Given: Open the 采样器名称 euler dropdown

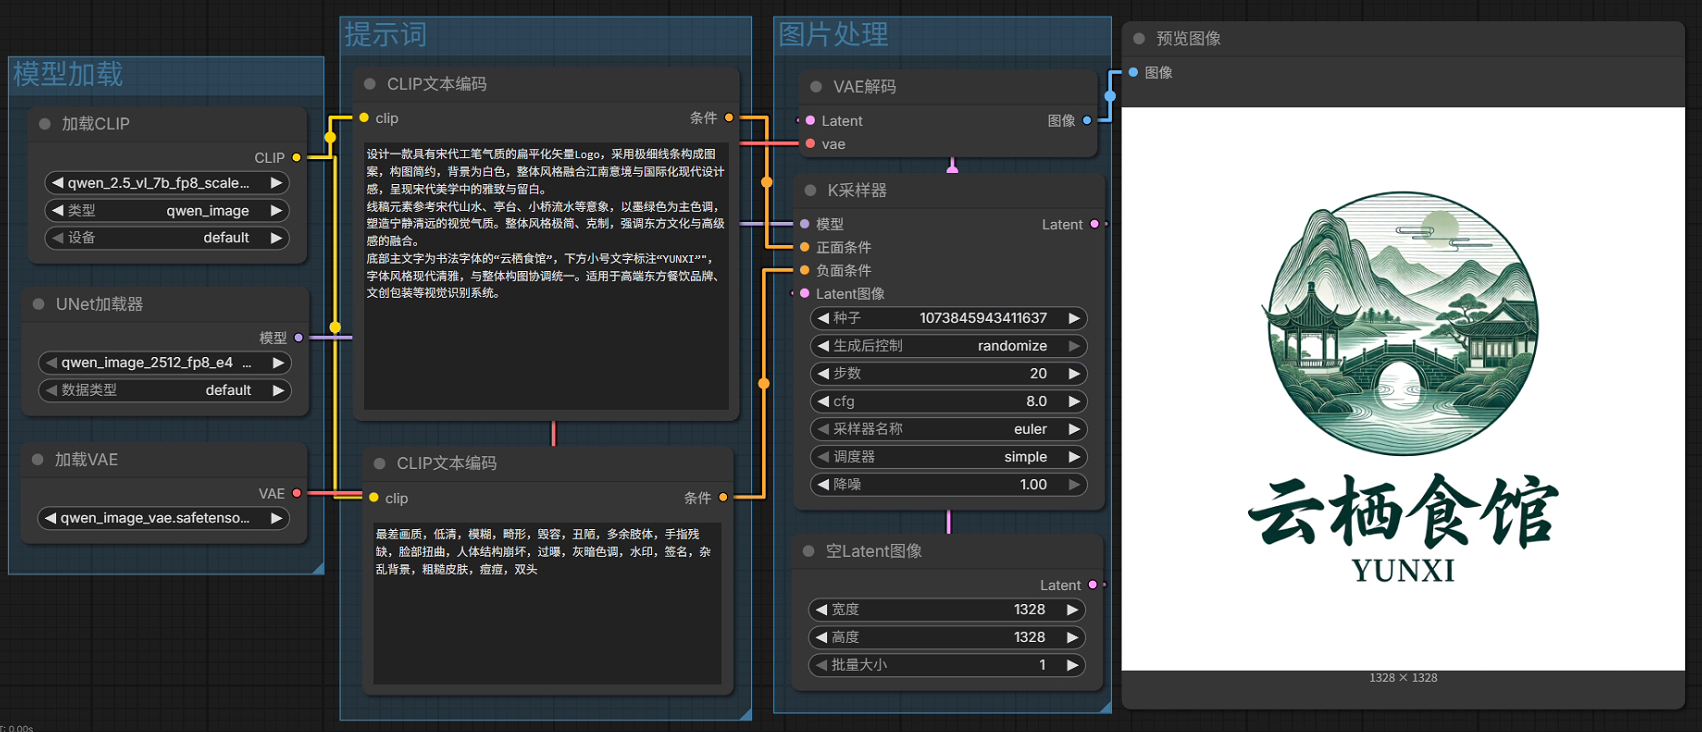Looking at the screenshot, I should click(948, 429).
